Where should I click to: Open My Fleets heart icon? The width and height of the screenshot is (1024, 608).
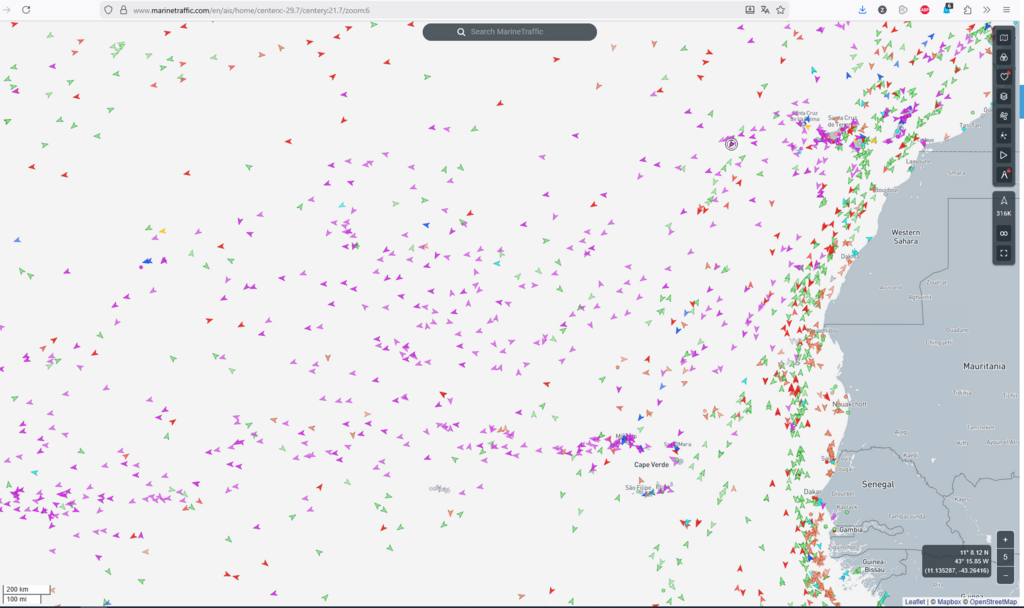pos(1004,77)
